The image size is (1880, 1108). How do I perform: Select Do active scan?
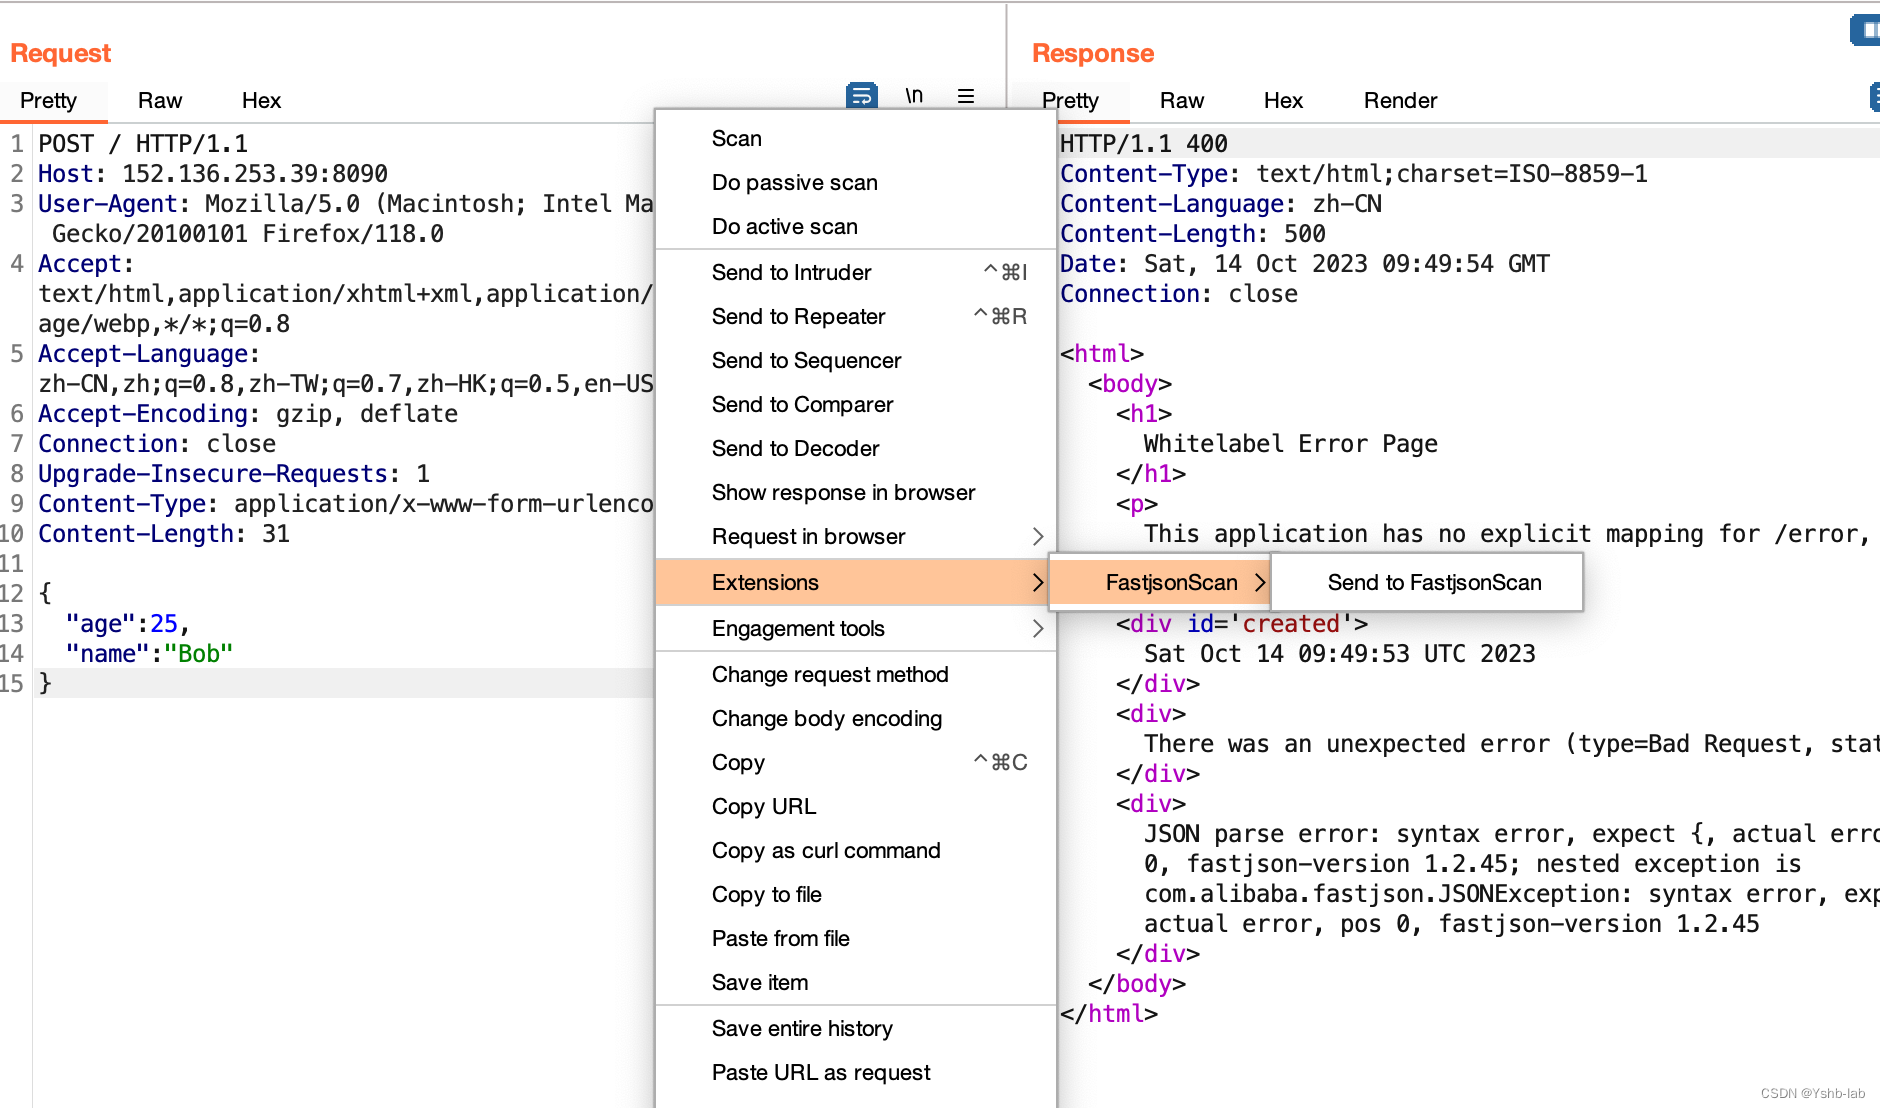(x=784, y=226)
